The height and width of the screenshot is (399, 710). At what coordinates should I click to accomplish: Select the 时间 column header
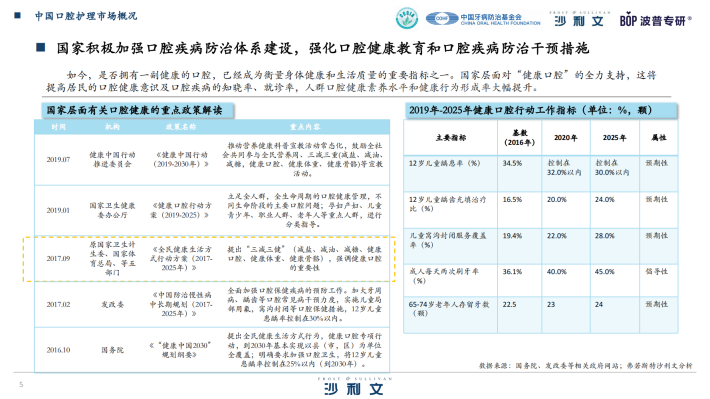click(58, 127)
